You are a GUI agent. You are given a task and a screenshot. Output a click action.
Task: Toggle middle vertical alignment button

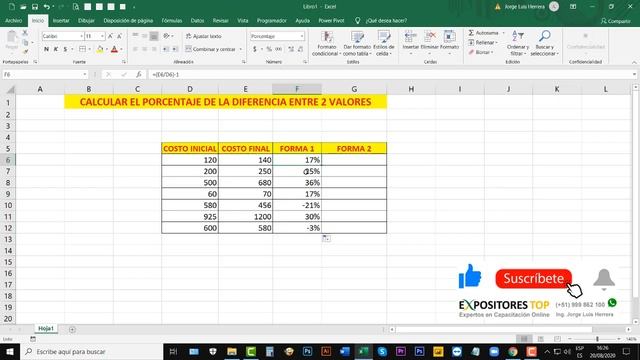[x=144, y=36]
